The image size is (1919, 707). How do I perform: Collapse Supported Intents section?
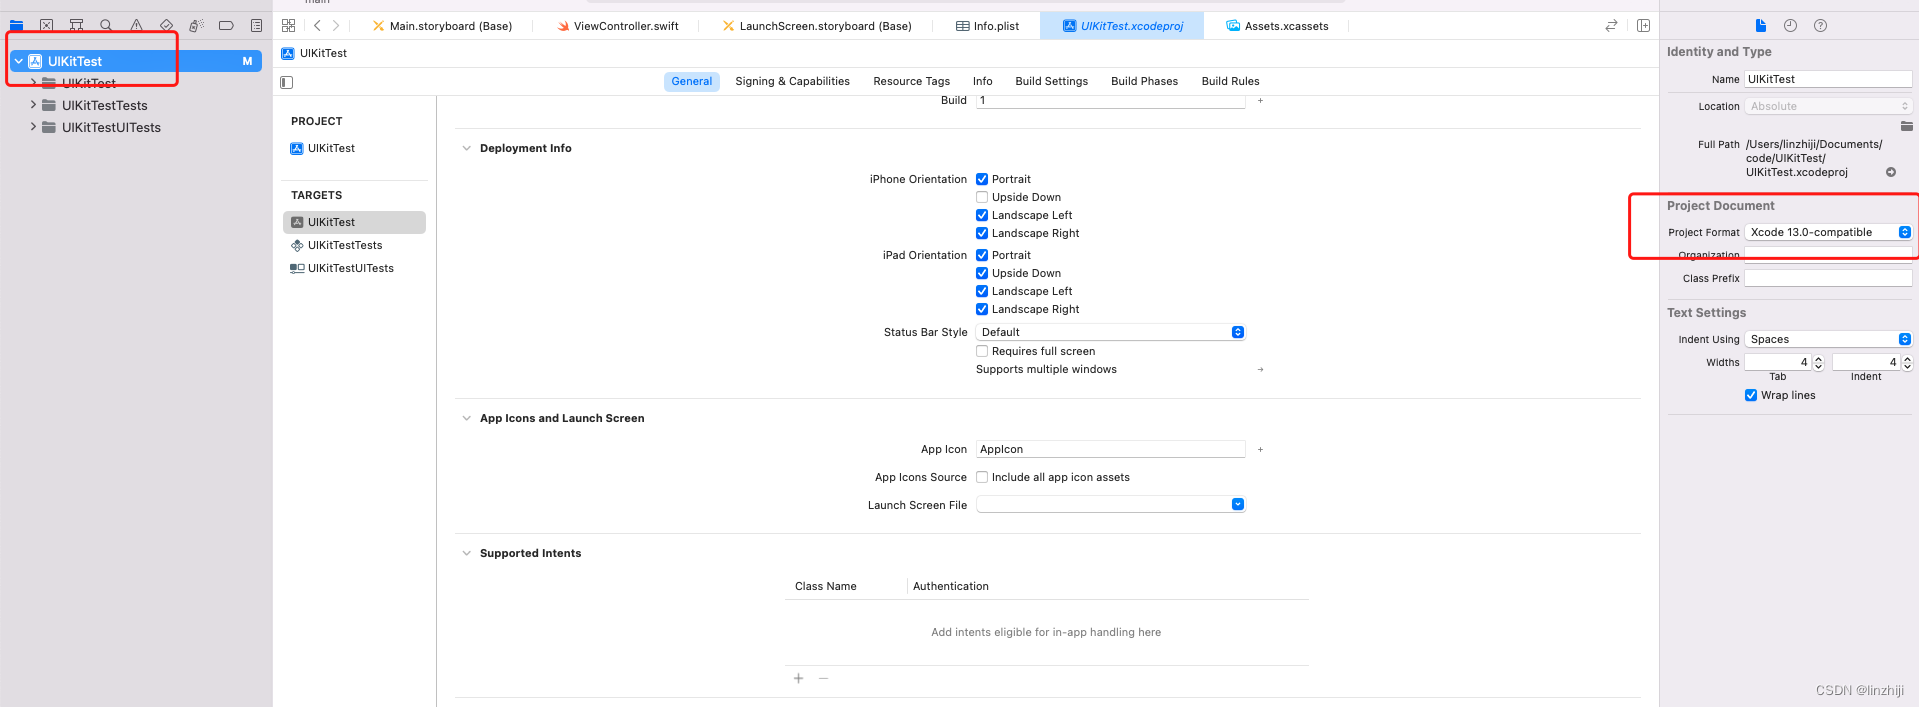click(466, 553)
